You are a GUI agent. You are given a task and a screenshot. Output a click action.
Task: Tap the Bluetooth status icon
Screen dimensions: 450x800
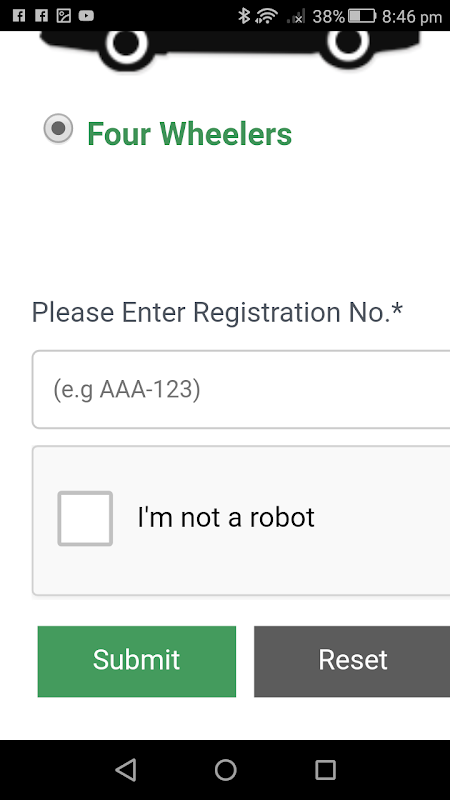tap(244, 16)
